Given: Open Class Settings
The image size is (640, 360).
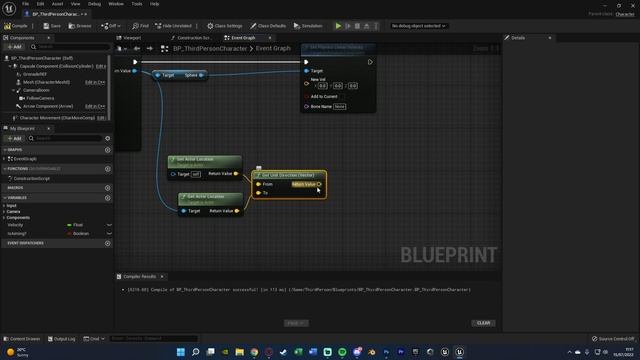Looking at the screenshot, I should click(x=224, y=26).
